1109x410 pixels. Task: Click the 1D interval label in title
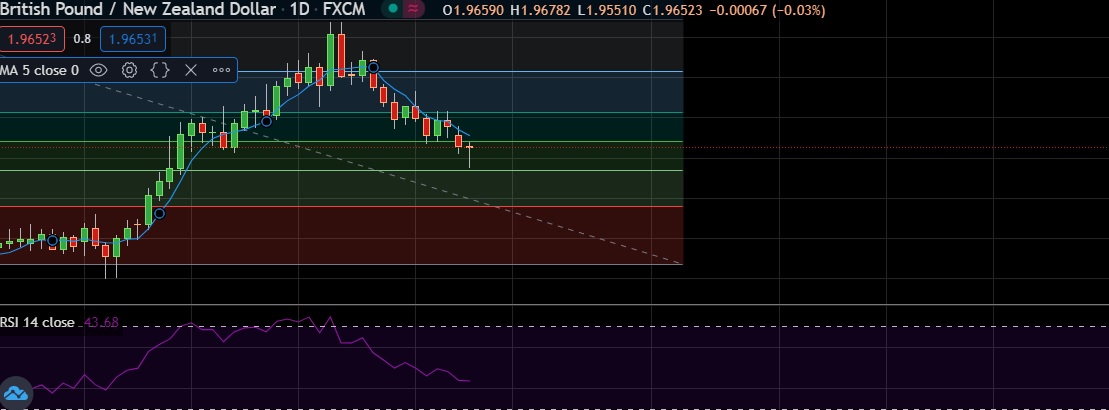click(300, 9)
